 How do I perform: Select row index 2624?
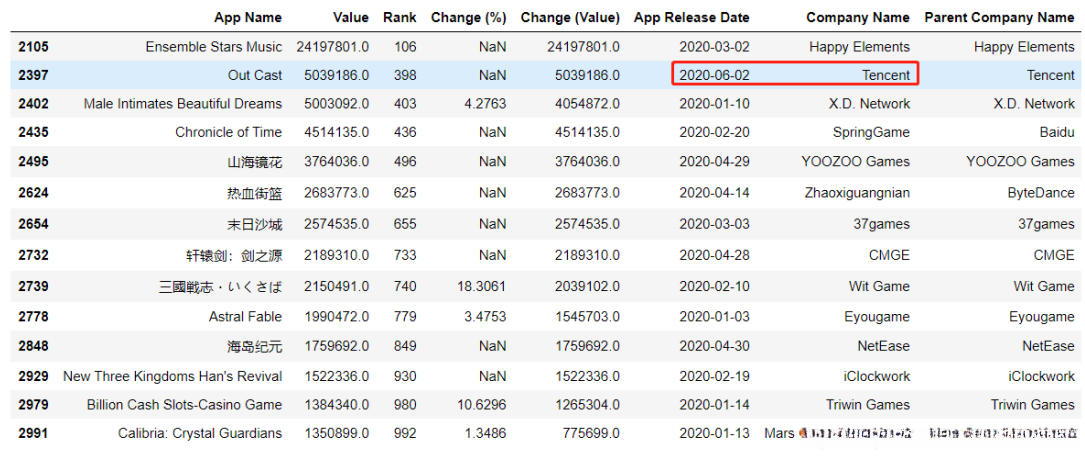click(x=33, y=193)
